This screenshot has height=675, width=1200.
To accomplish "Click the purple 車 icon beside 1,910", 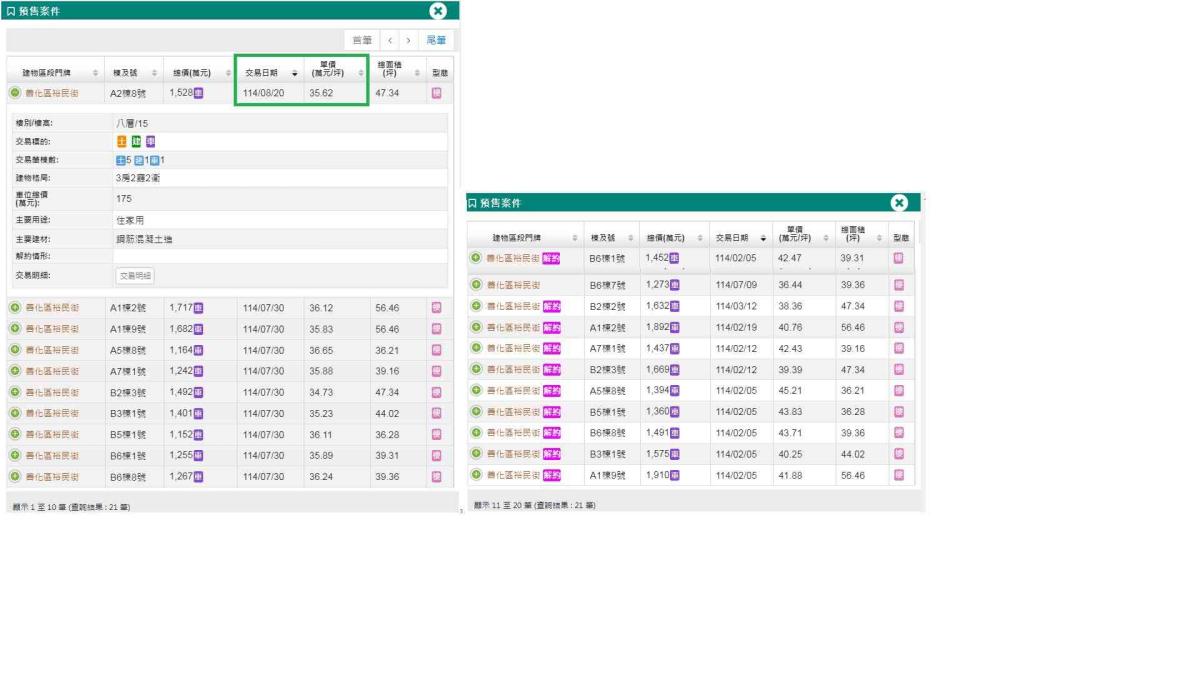I will [x=675, y=475].
